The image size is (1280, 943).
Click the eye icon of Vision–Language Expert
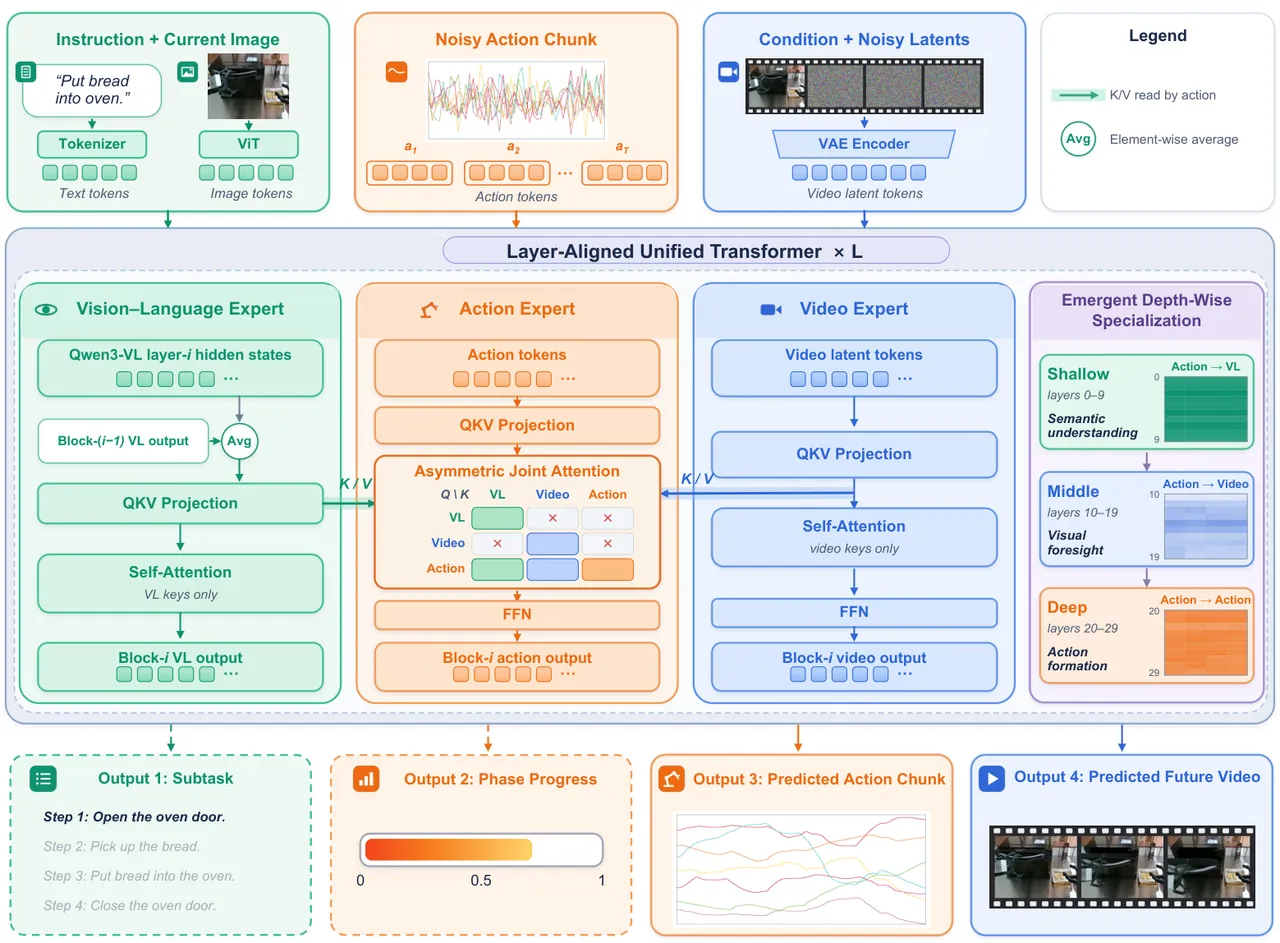(x=45, y=310)
